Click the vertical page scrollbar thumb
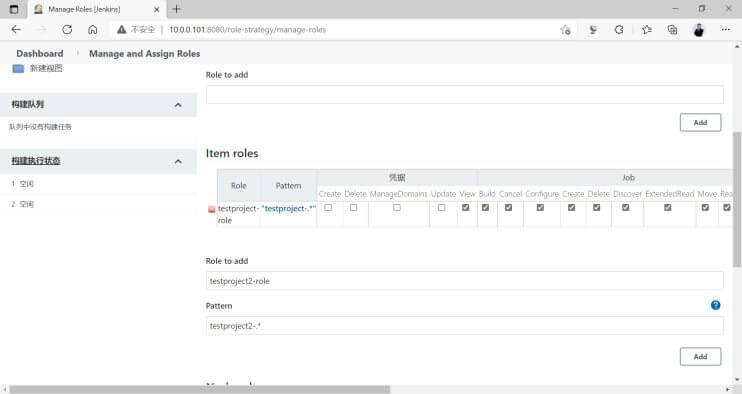This screenshot has height=394, width=742. (737, 200)
